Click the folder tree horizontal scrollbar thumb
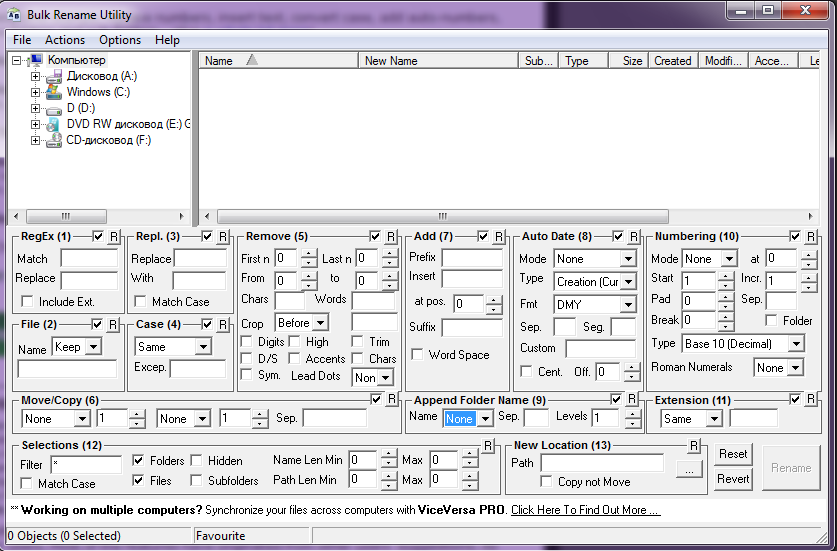Screen dimensions: 837x551 66,216
